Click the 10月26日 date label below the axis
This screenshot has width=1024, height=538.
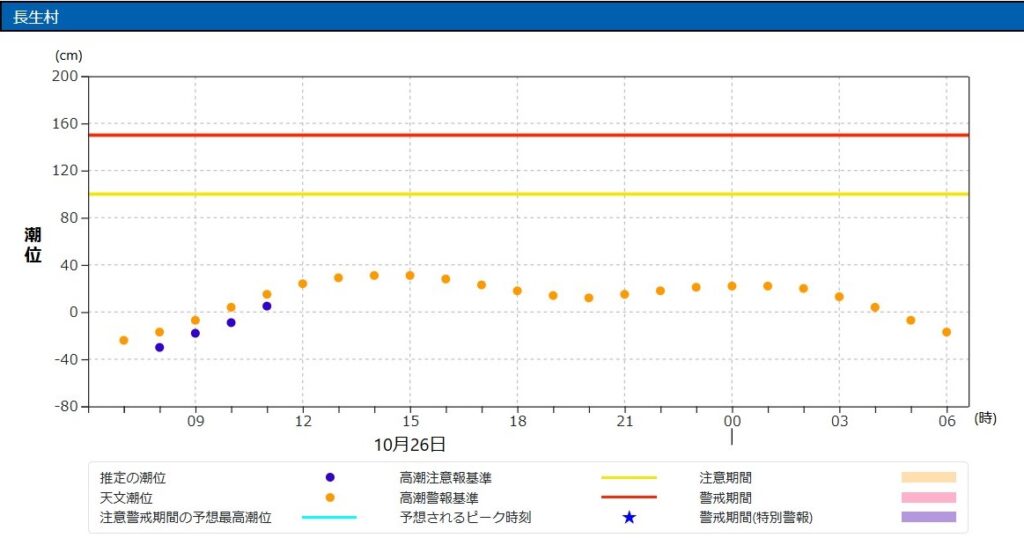(409, 445)
